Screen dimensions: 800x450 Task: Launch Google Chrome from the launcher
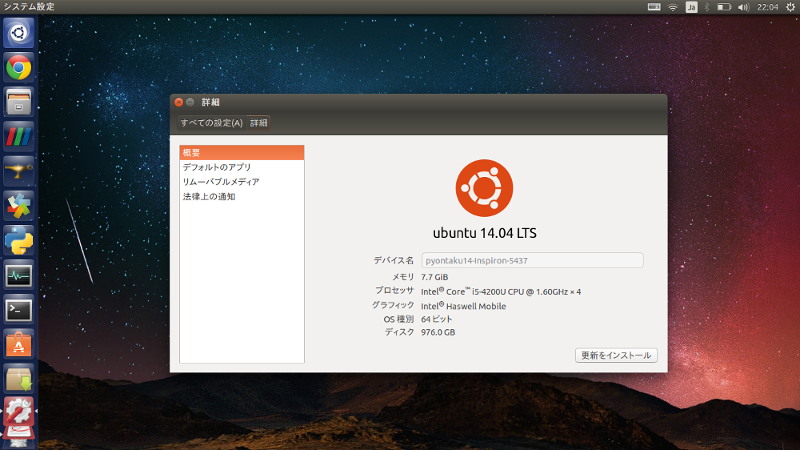click(x=19, y=67)
